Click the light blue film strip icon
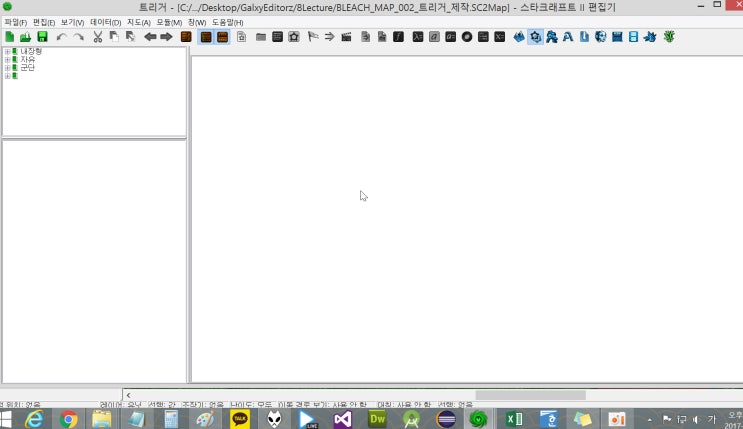743x429 pixels. tap(633, 37)
